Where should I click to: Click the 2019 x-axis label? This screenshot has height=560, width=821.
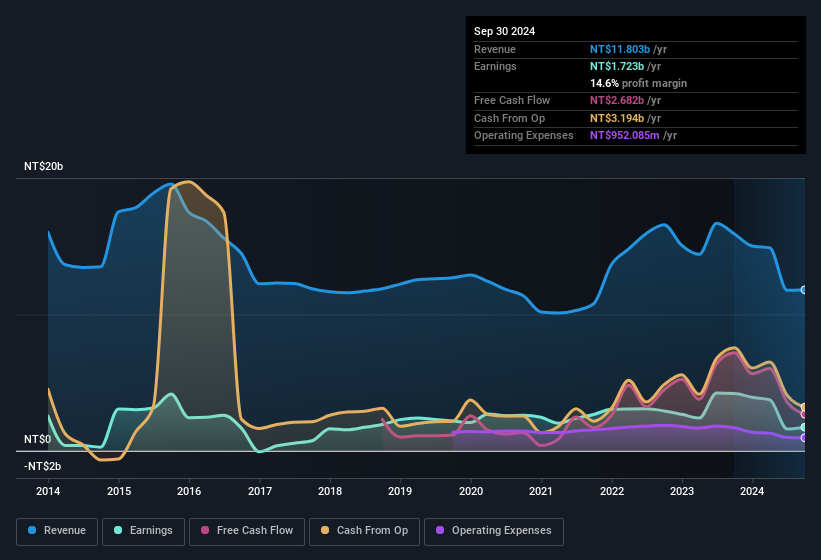[400, 491]
